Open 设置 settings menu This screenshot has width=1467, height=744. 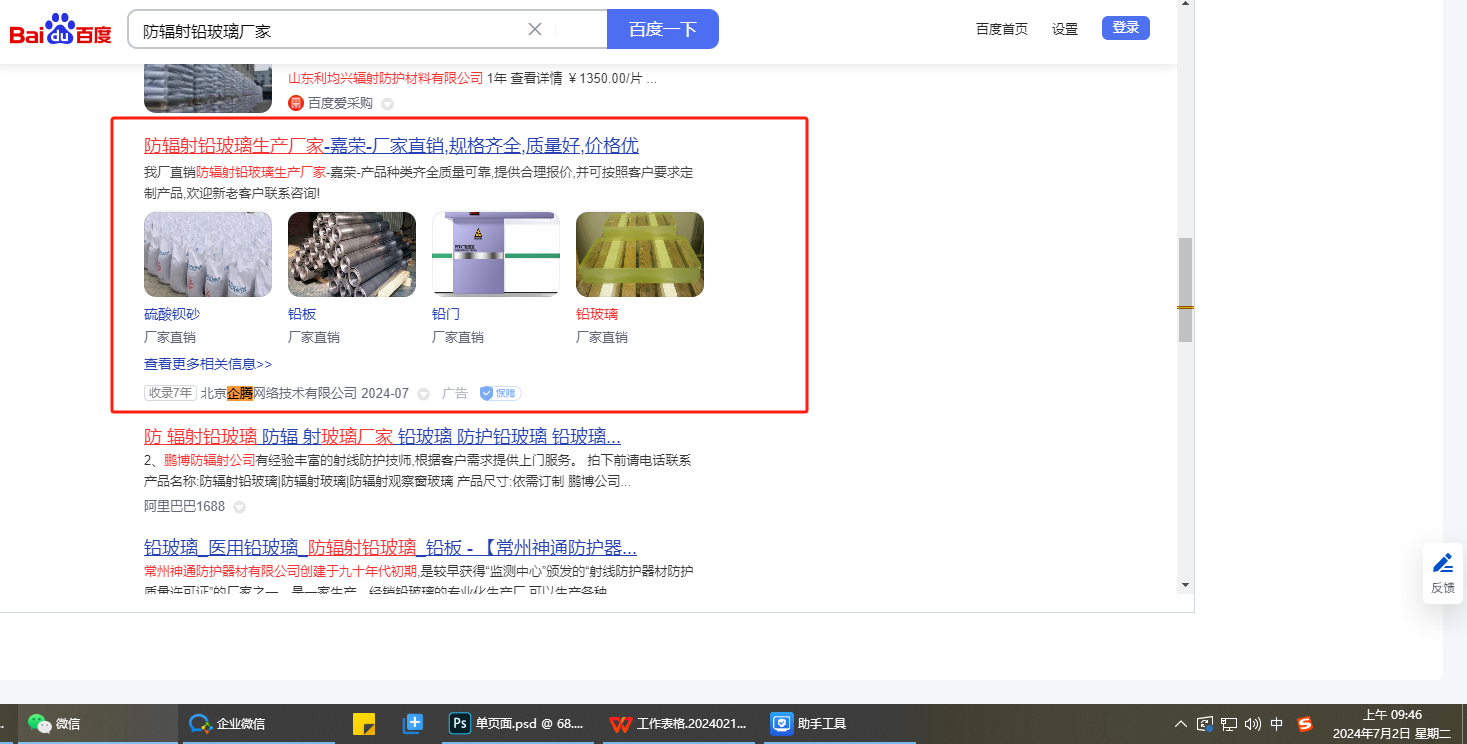pyautogui.click(x=1065, y=29)
